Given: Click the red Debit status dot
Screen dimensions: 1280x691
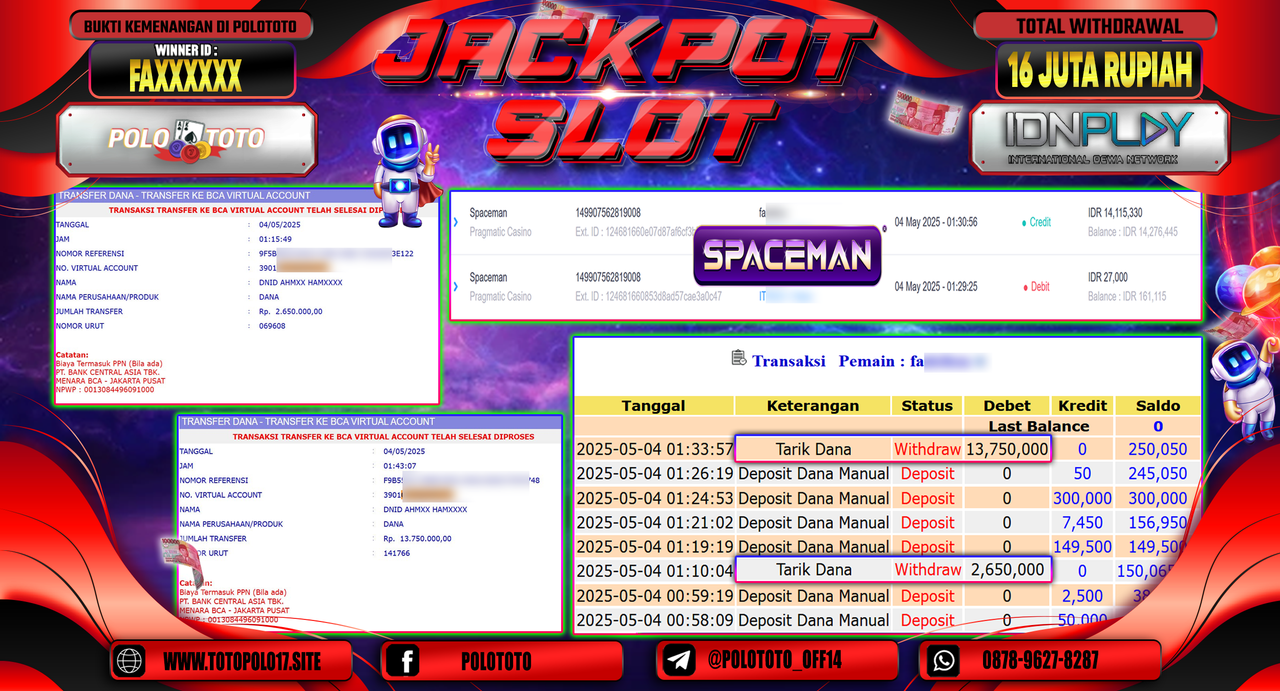Looking at the screenshot, I should click(x=1024, y=287).
